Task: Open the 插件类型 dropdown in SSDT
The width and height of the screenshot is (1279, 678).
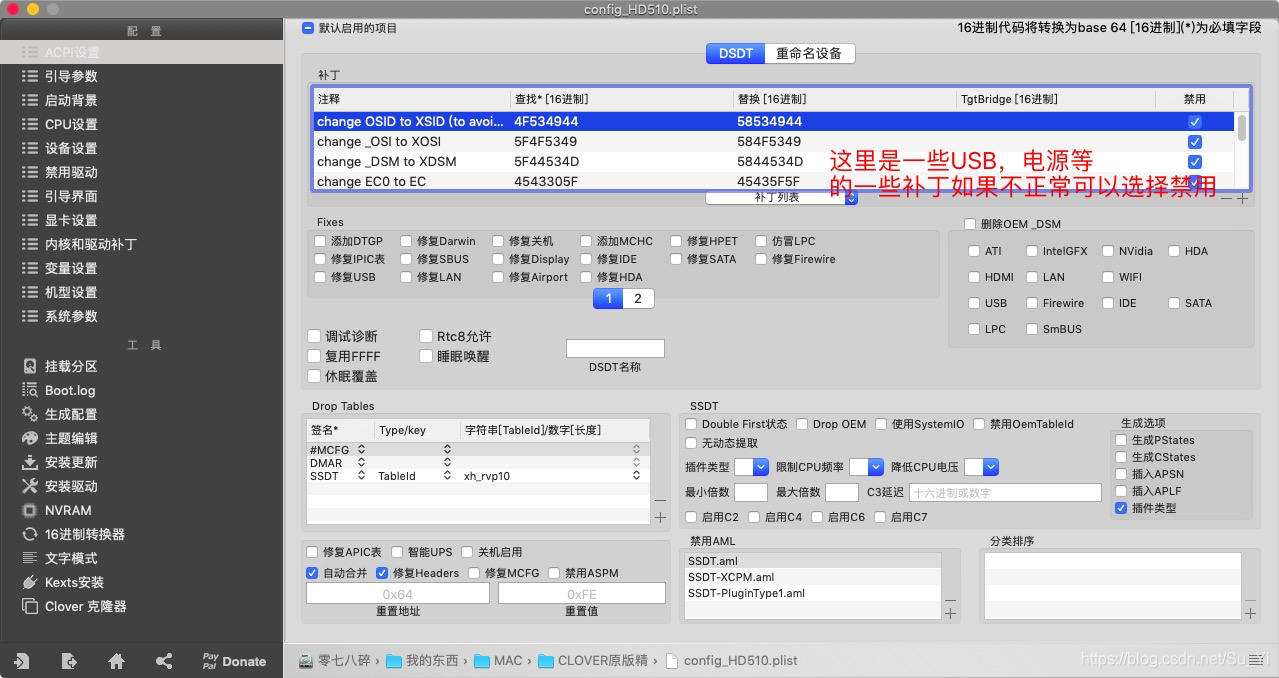Action: tap(751, 467)
